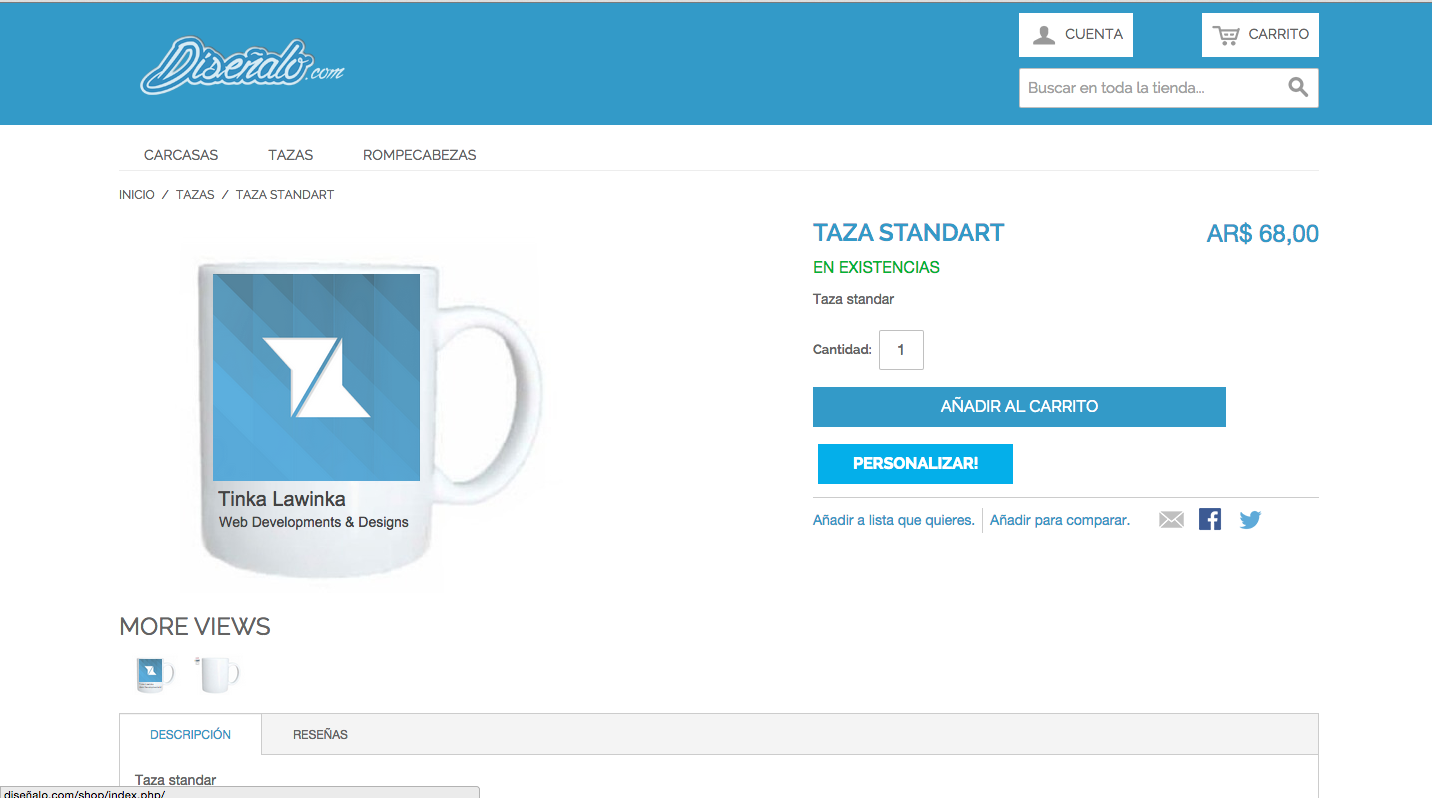
Task: Click the MORE VIEWS heading
Action: [195, 627]
